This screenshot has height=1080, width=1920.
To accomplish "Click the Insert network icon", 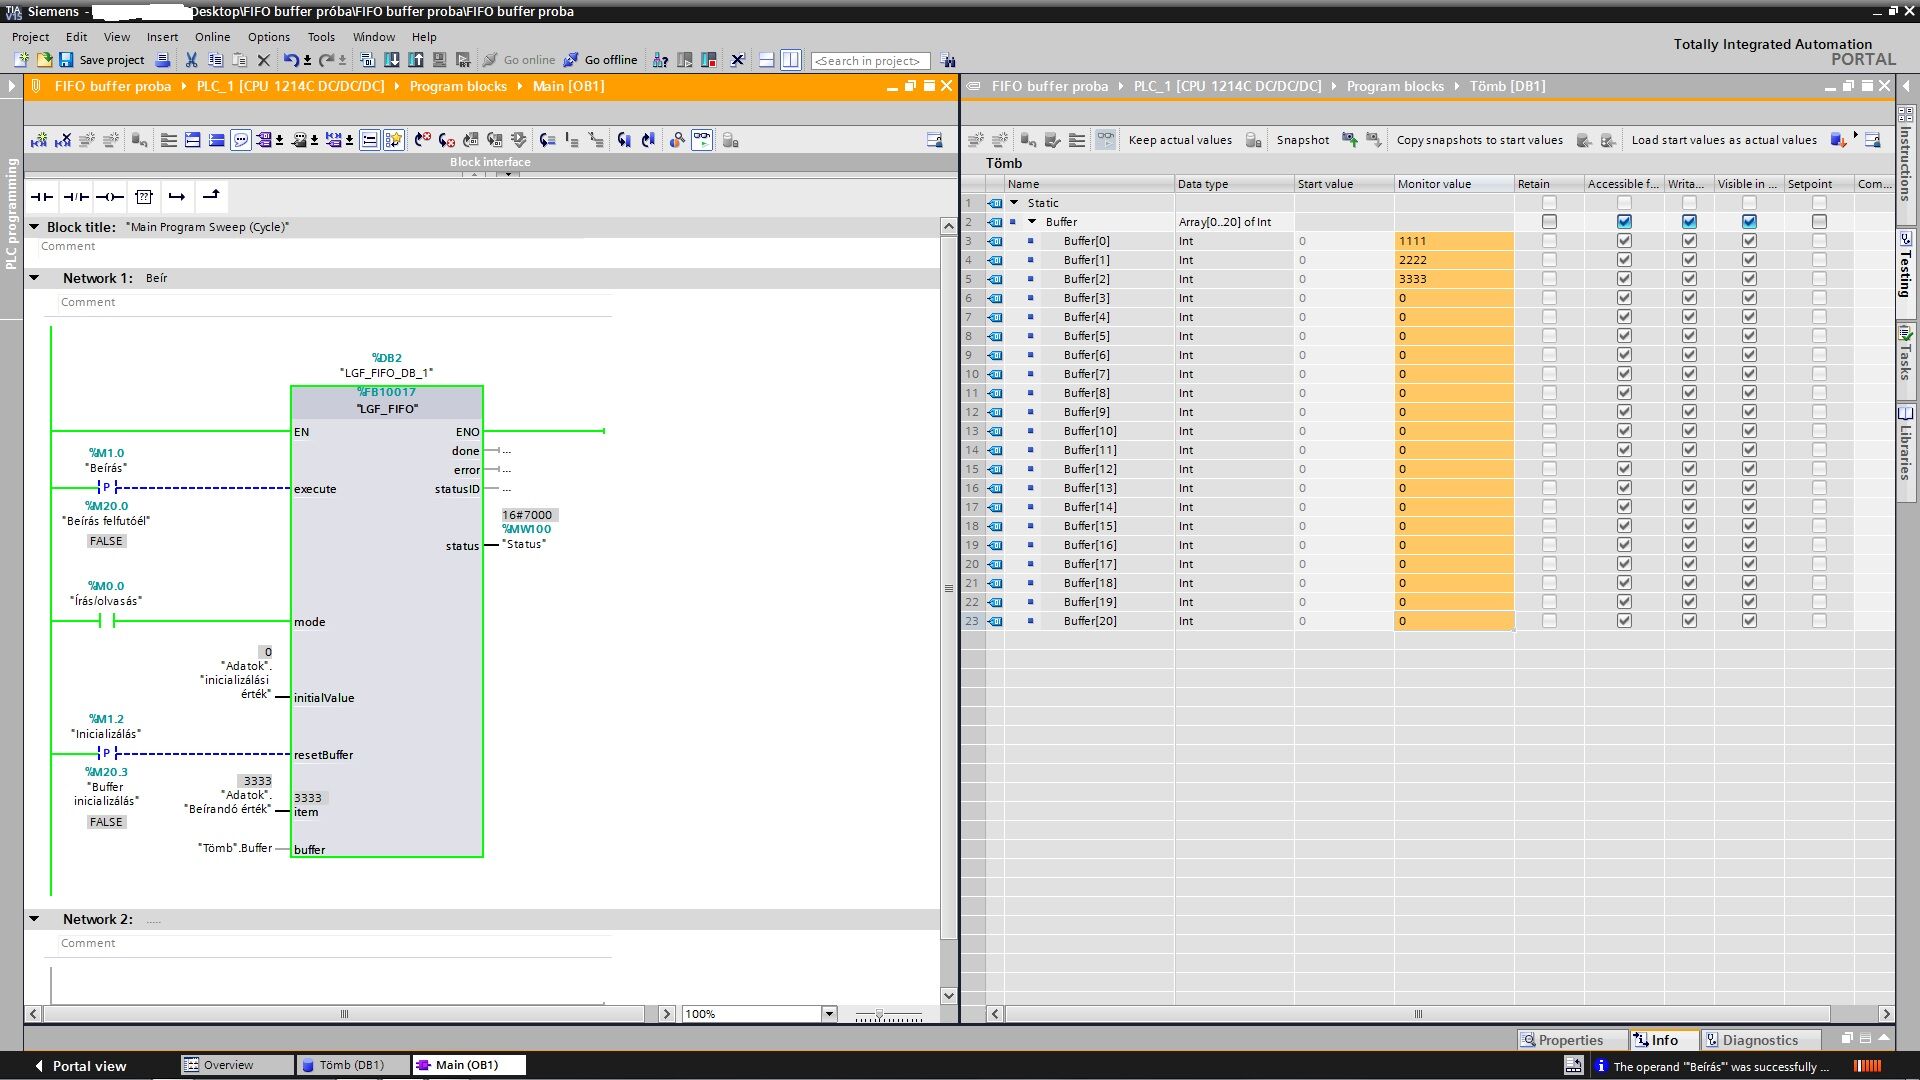I will [x=39, y=141].
